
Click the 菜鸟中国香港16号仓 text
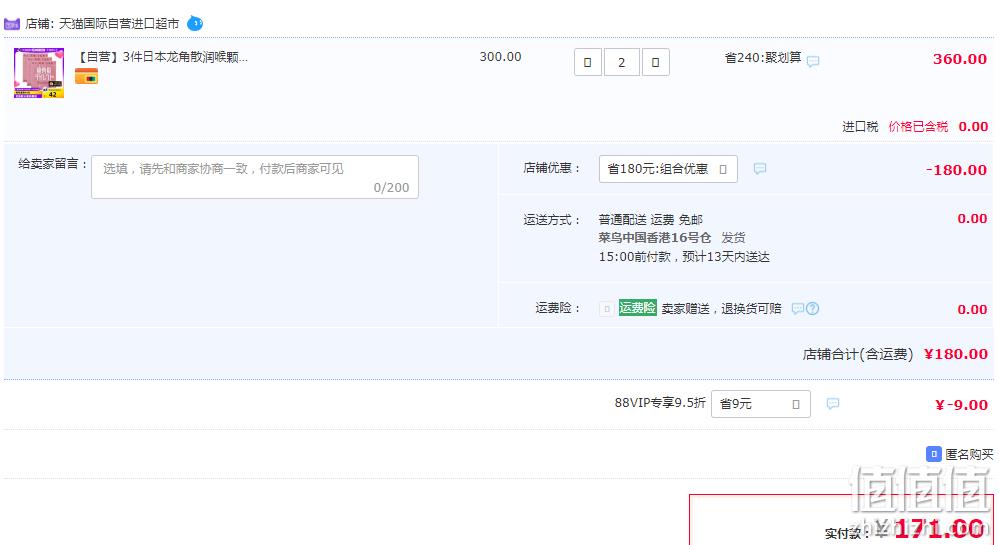654,238
